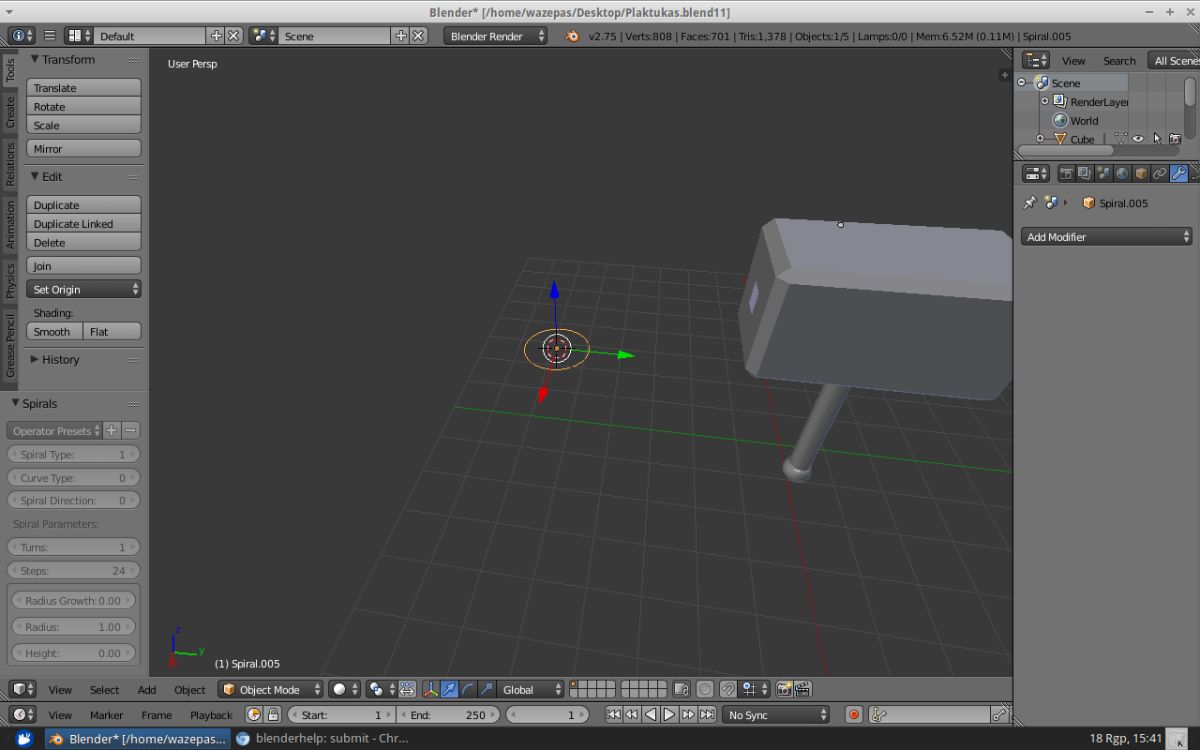1200x750 pixels.
Task: Open the Scene properties tab icon
Action: pos(1103,173)
